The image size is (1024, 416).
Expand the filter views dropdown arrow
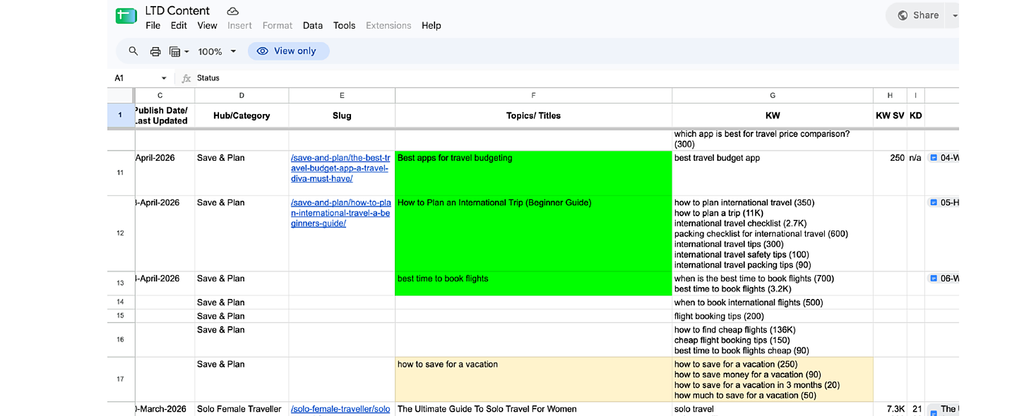click(187, 51)
